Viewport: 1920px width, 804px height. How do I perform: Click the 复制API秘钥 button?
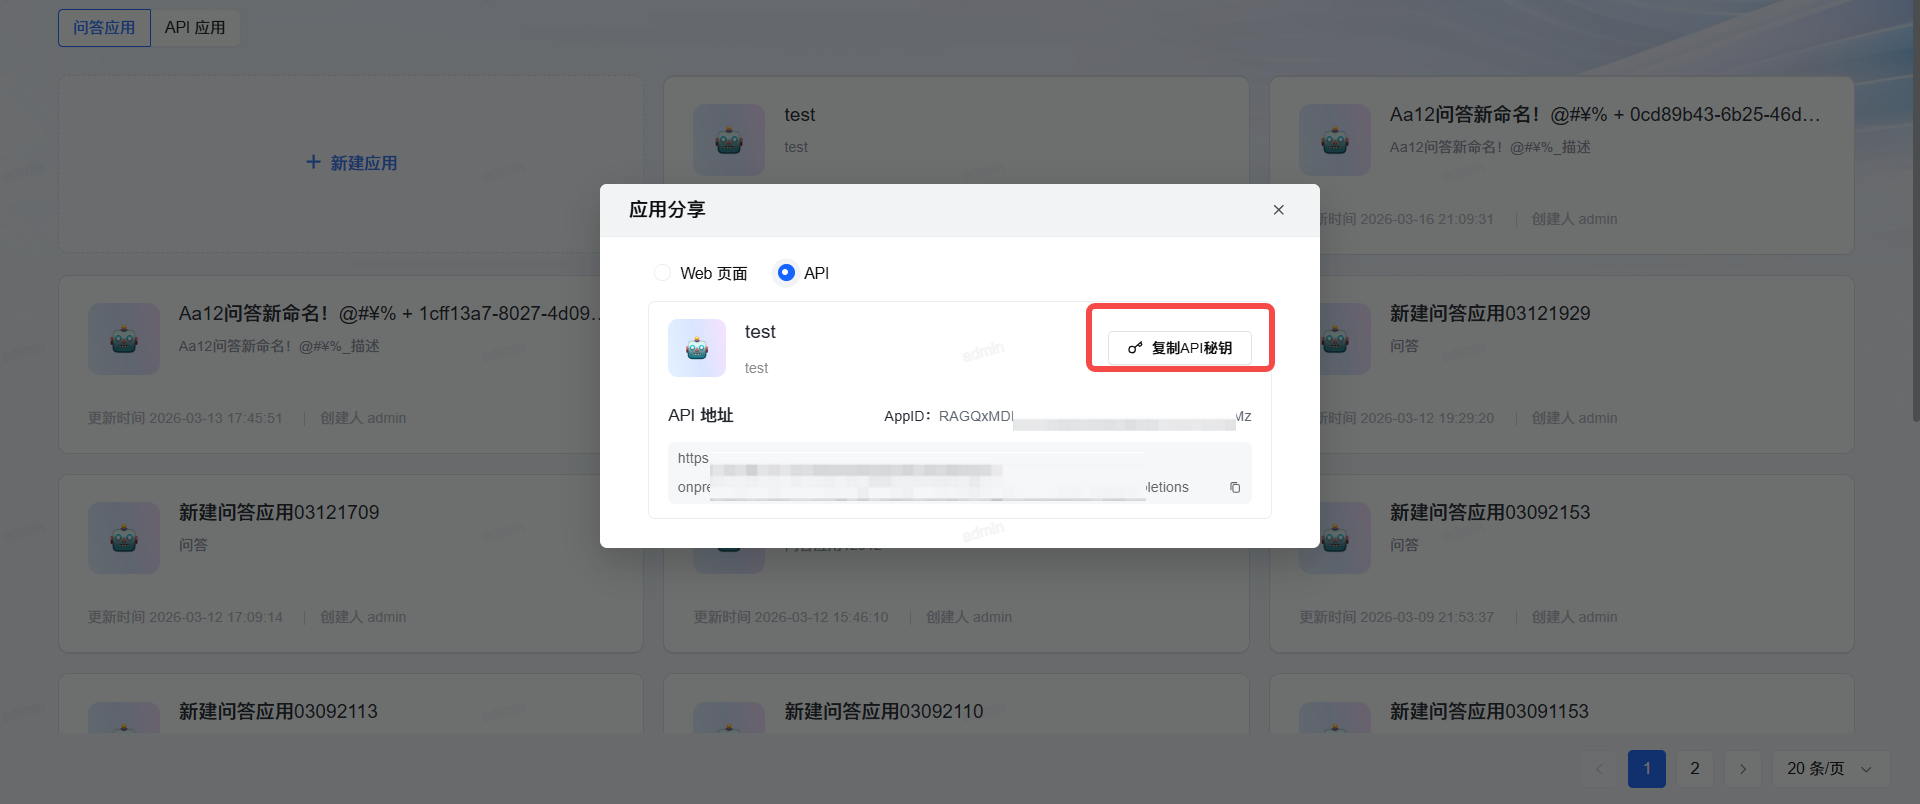point(1180,348)
